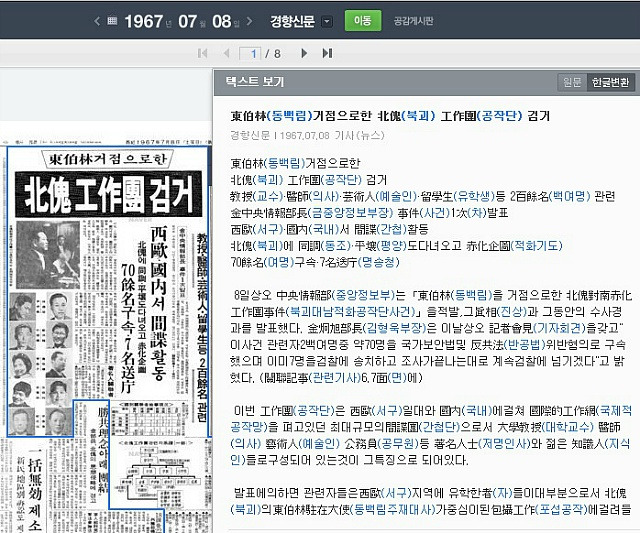Select the year 1967 in date bar
This screenshot has height=533, width=640.
tap(144, 21)
